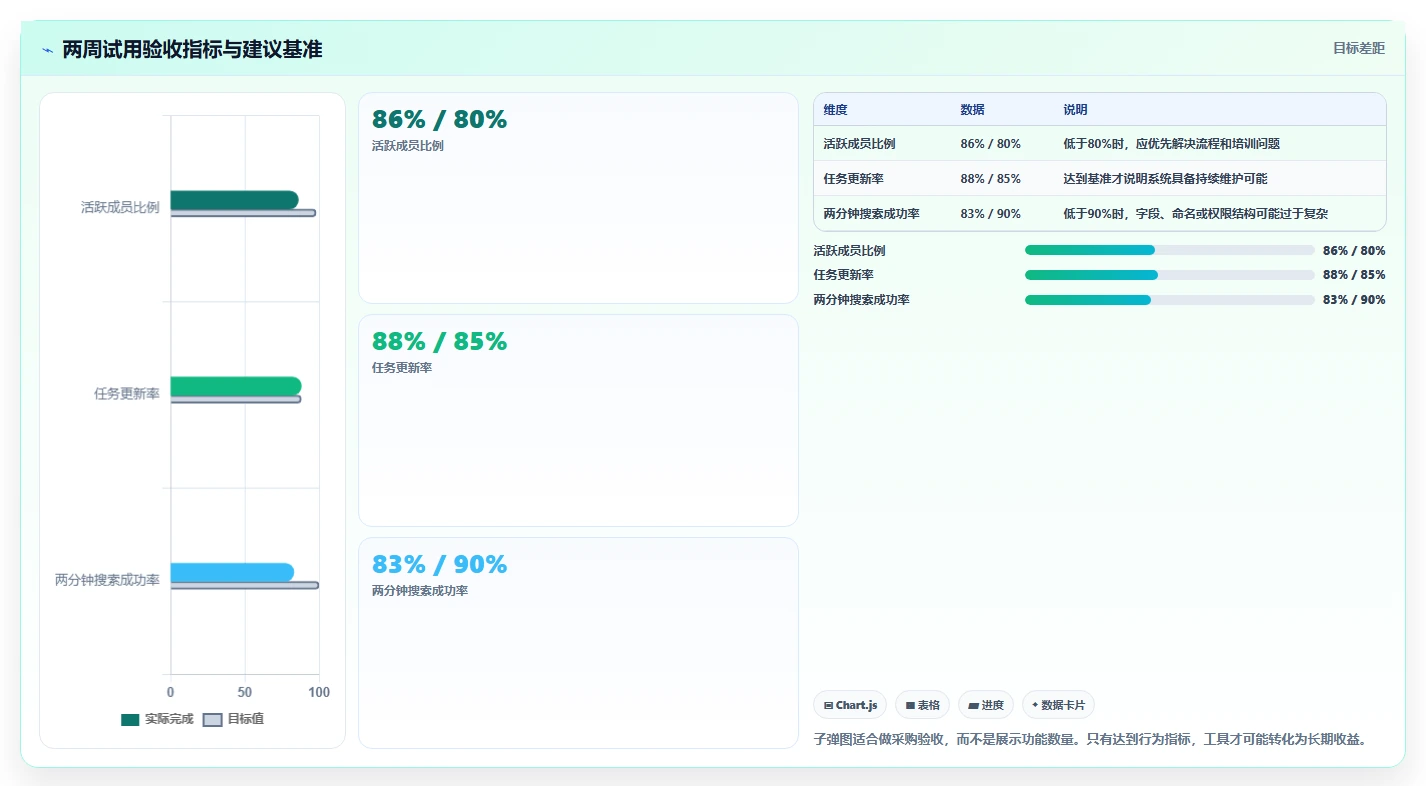The image size is (1426, 786).
Task: Toggle the 实际完成 legend swatch
Action: pyautogui.click(x=130, y=720)
